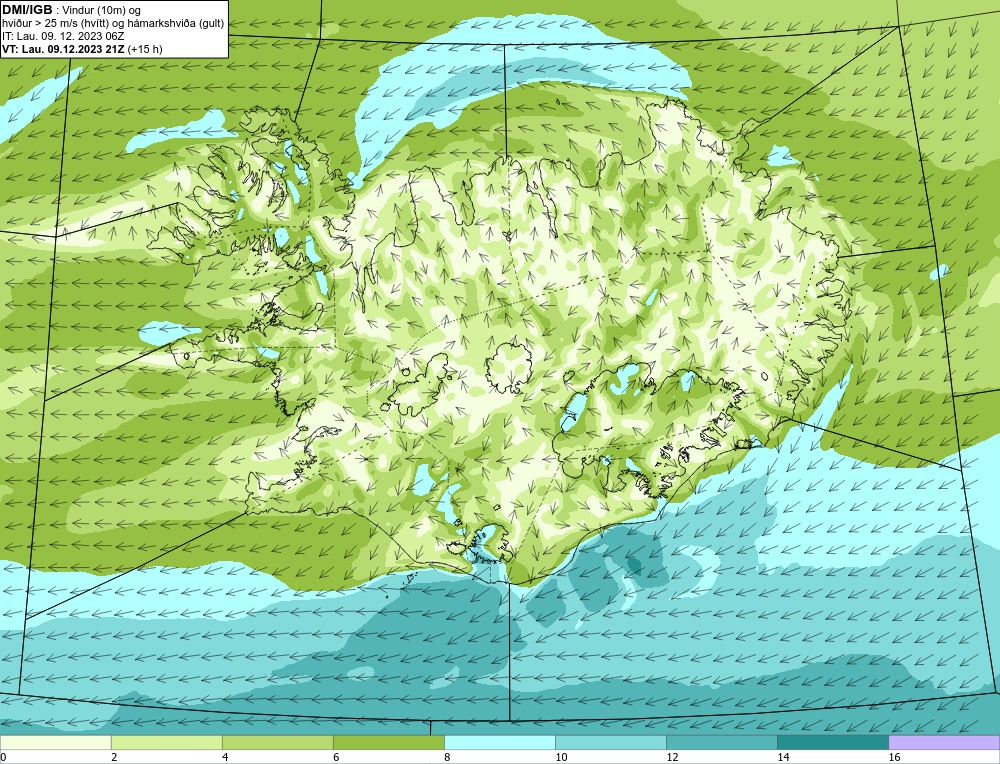Click the teal 12–14 m/s legend swatch
Image resolution: width=1000 pixels, height=764 pixels.
click(721, 742)
